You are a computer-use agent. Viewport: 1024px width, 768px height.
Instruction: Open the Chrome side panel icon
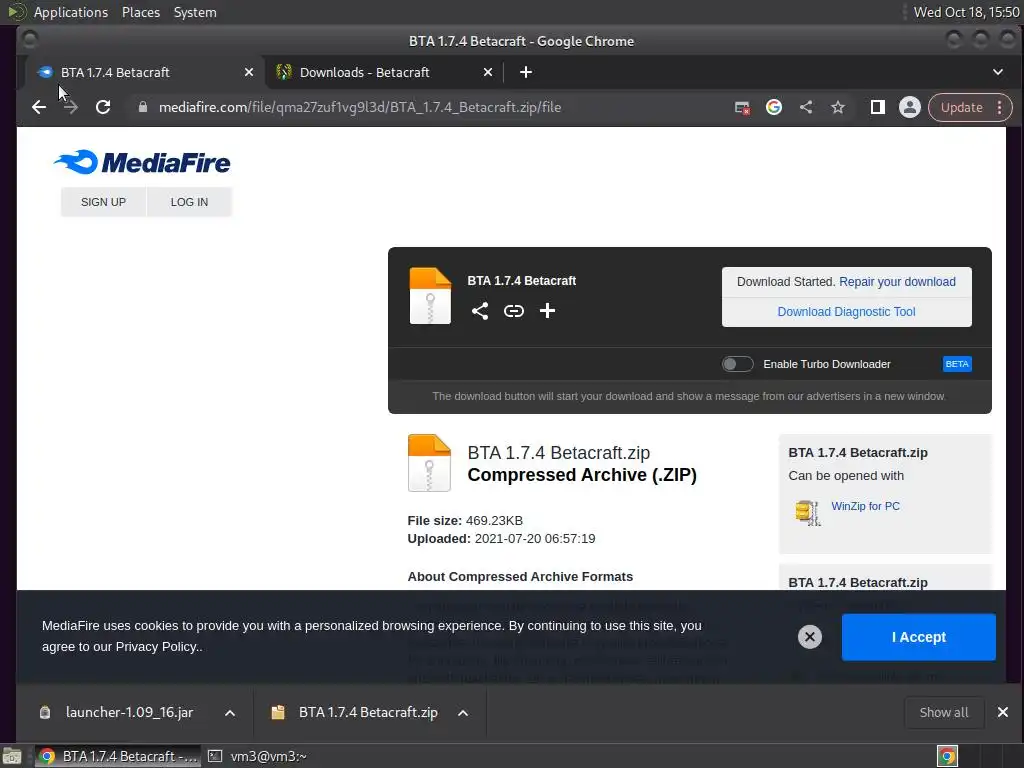point(878,107)
